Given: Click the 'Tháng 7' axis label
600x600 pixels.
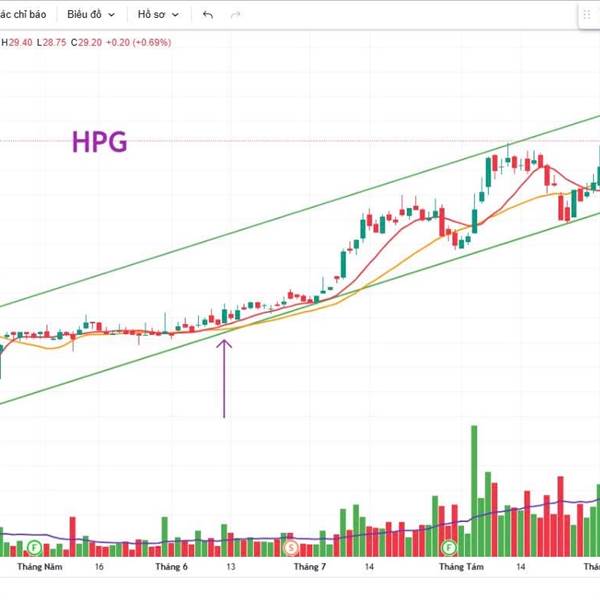Looking at the screenshot, I should coord(310,567).
